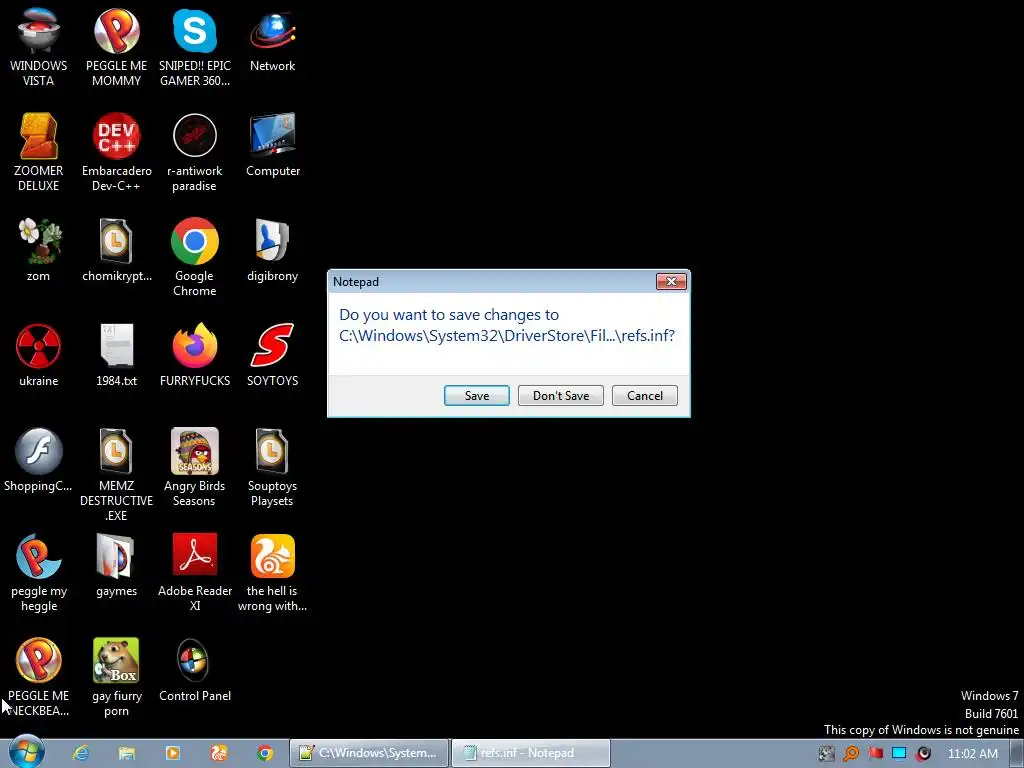Open UC Browser pinned on taskbar
Screen dimensions: 1024x768
(x=219, y=753)
